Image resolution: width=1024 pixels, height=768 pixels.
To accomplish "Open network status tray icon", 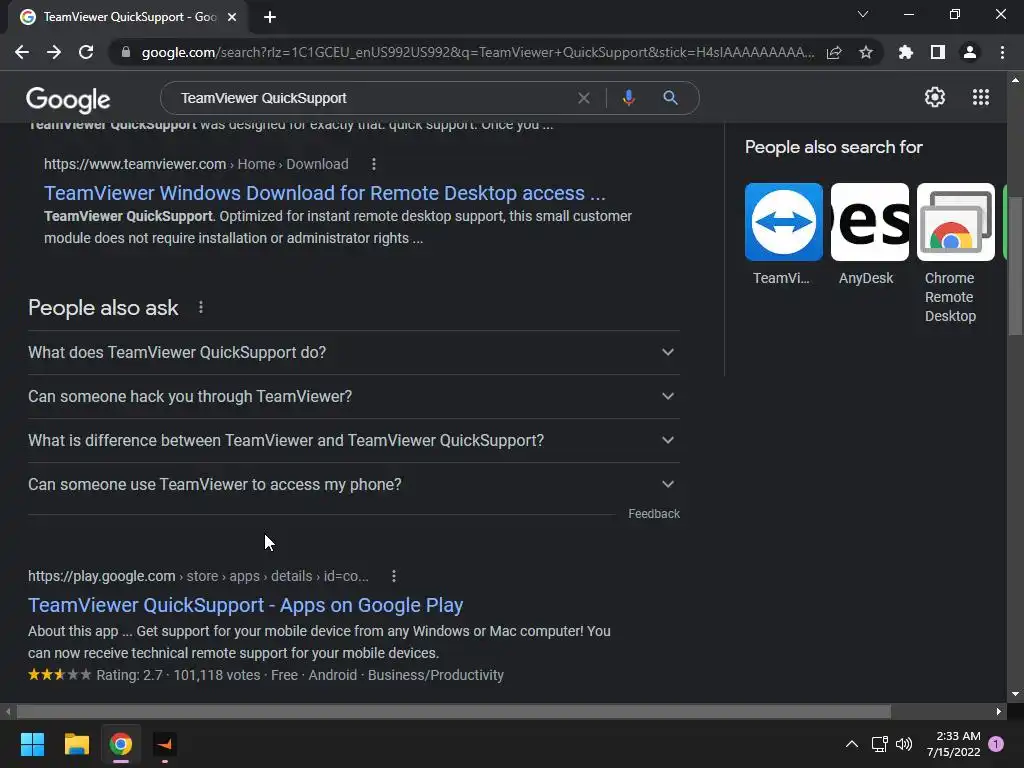I will pos(879,744).
